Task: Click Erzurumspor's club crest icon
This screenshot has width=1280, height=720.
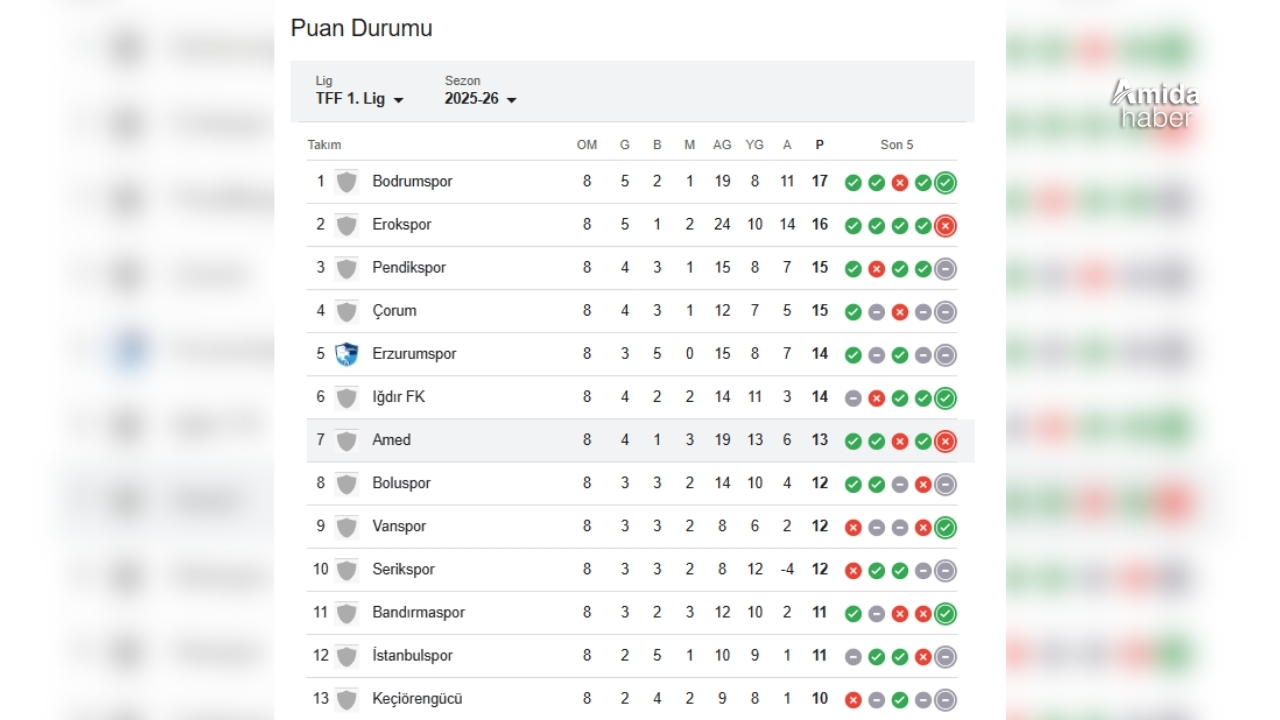Action: [346, 354]
